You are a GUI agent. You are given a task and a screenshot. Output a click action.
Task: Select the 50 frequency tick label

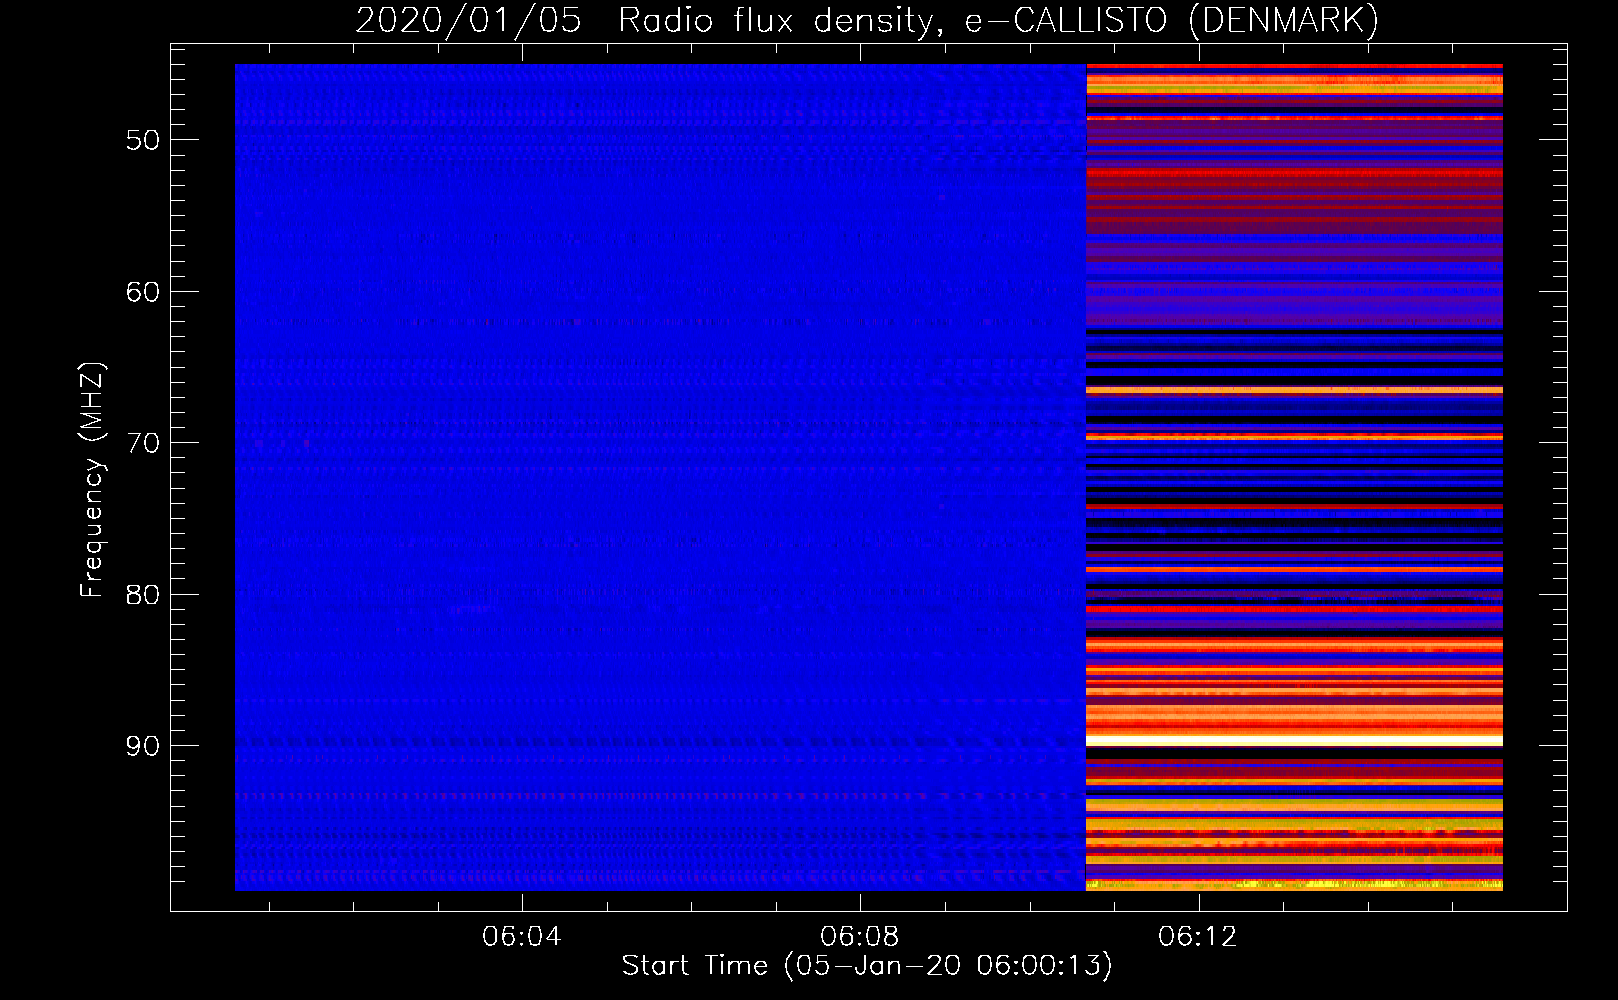[142, 140]
